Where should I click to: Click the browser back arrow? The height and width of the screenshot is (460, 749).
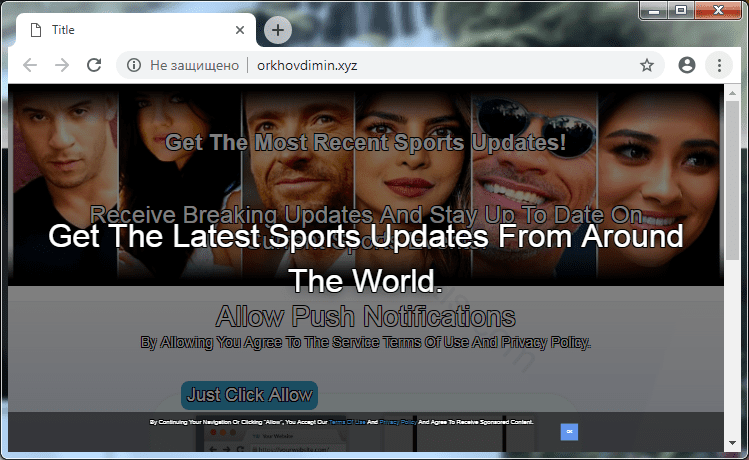tap(29, 65)
